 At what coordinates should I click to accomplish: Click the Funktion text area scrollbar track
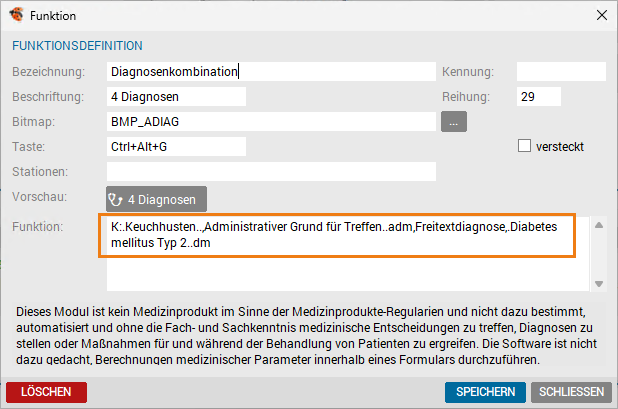tap(598, 255)
